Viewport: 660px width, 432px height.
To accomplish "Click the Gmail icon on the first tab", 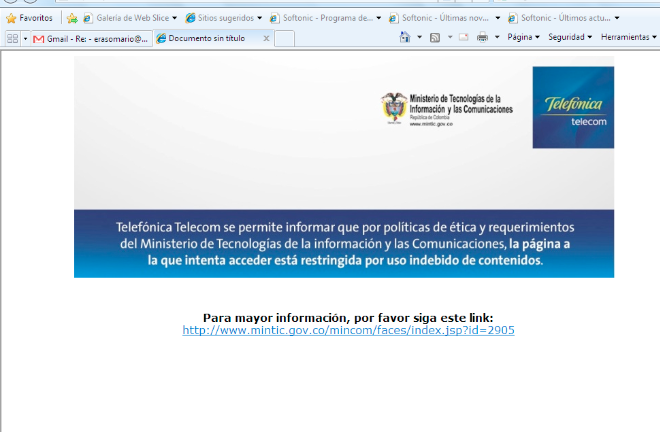I will 39,39.
